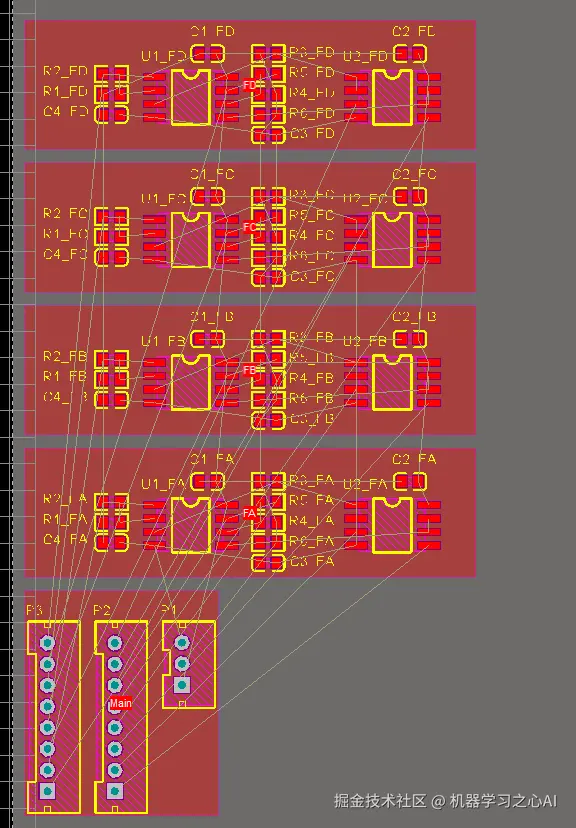This screenshot has height=828, width=576.
Task: Select the U1_FB IC footprint body
Action: coord(191,382)
